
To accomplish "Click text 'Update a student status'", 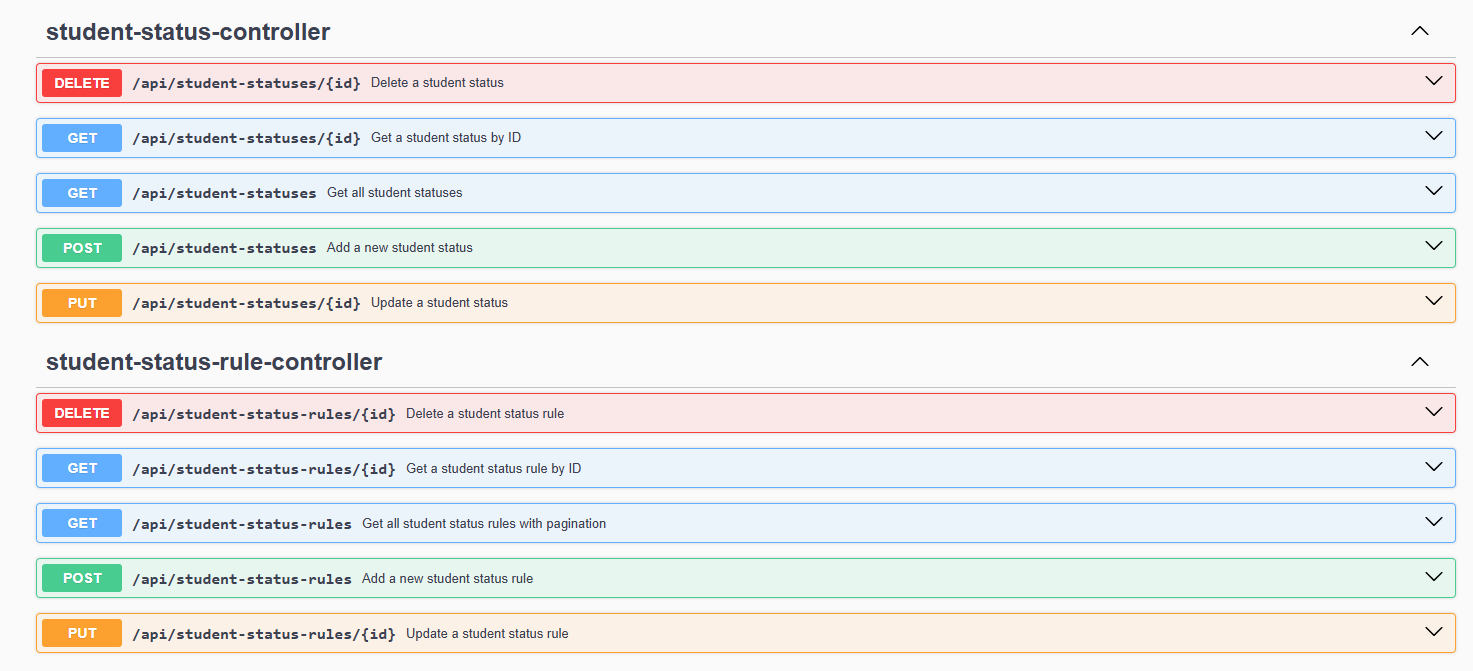I will point(439,303).
